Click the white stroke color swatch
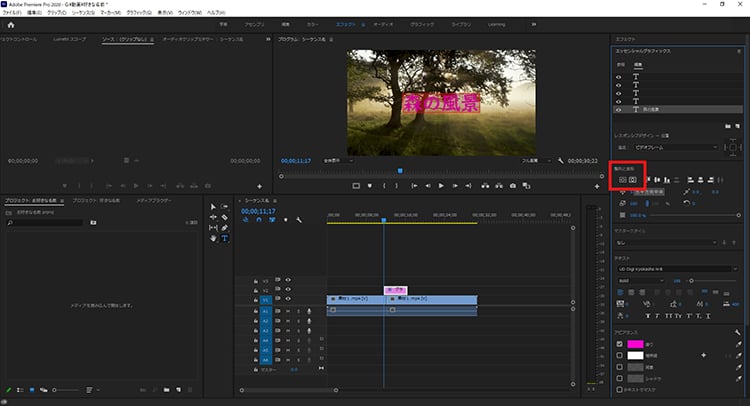 point(635,355)
